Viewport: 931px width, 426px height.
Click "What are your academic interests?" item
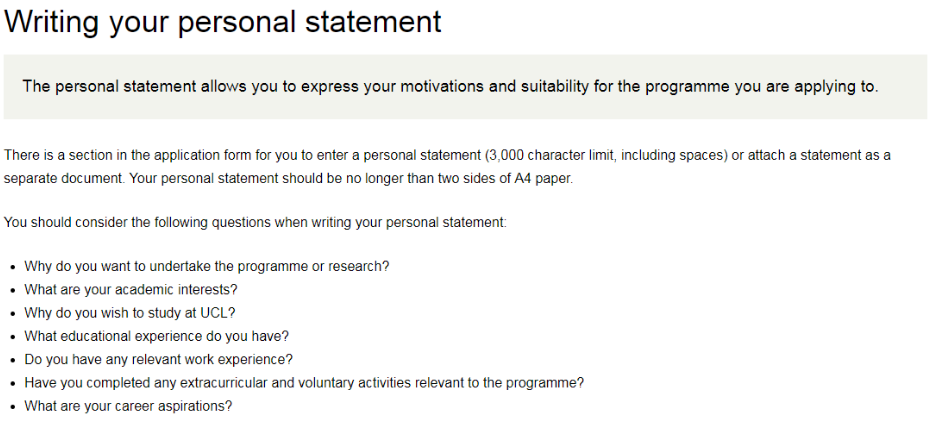130,290
